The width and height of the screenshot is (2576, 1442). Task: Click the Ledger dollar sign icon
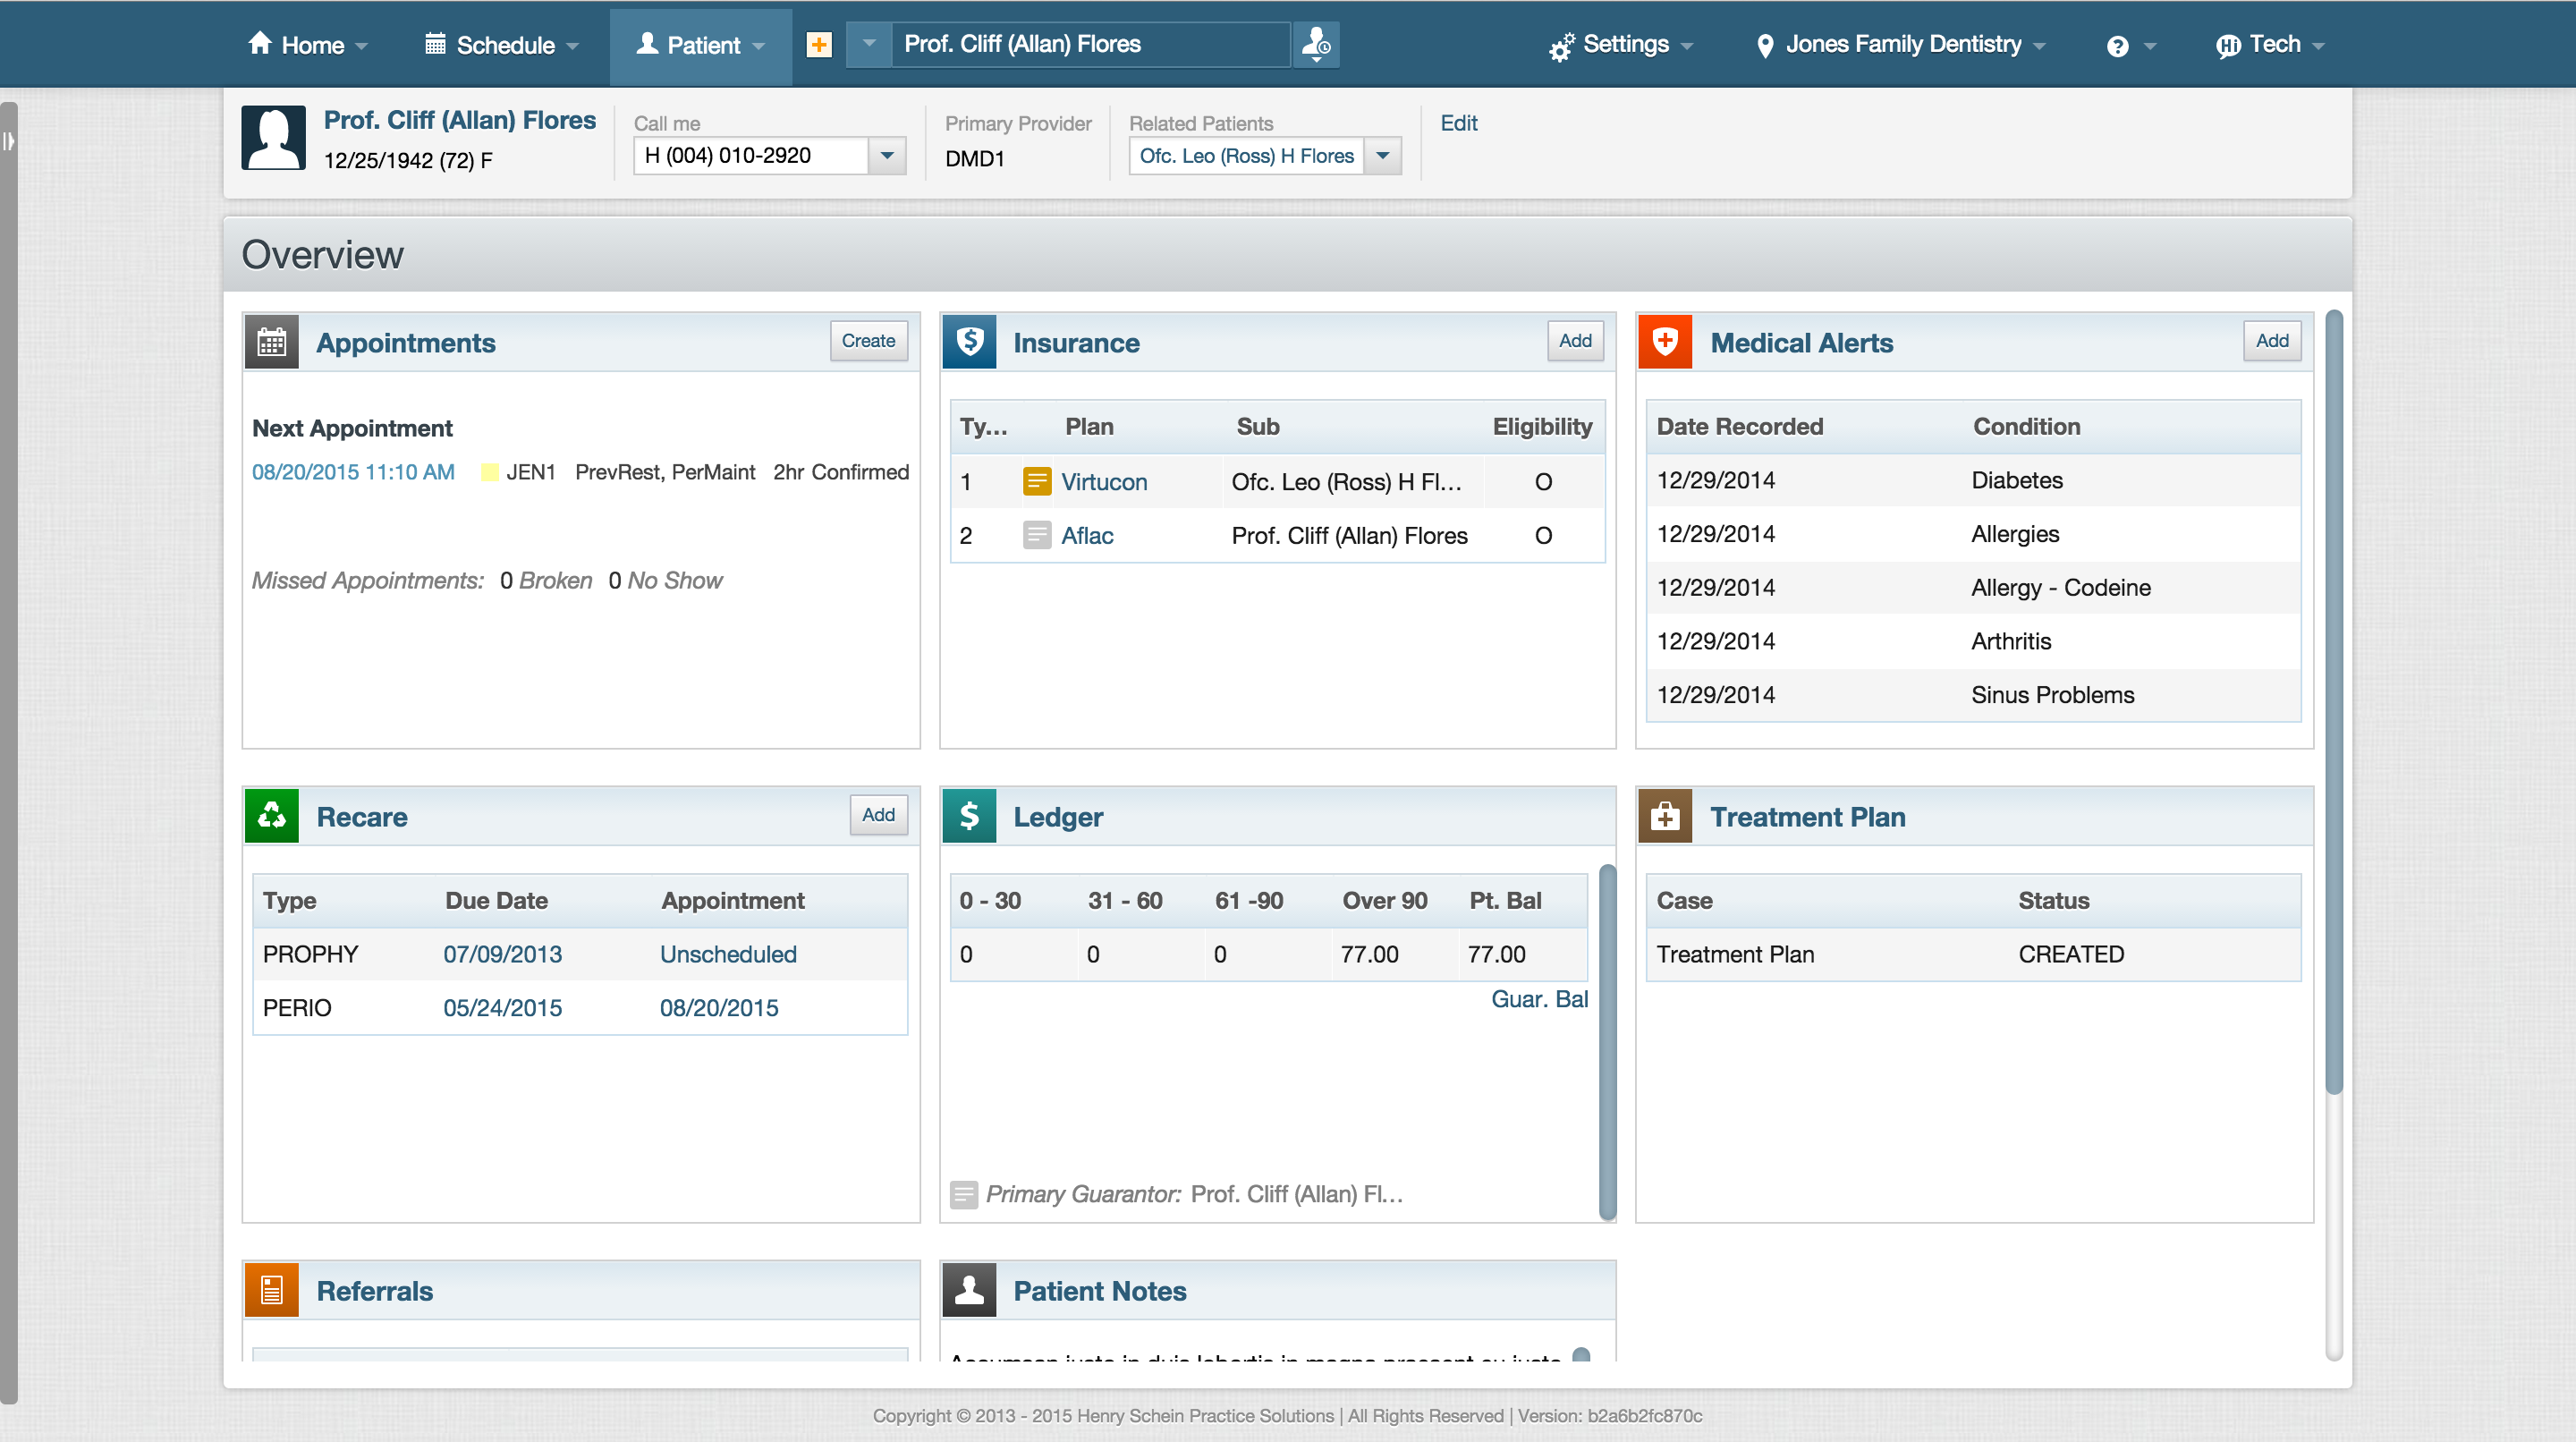pyautogui.click(x=971, y=816)
